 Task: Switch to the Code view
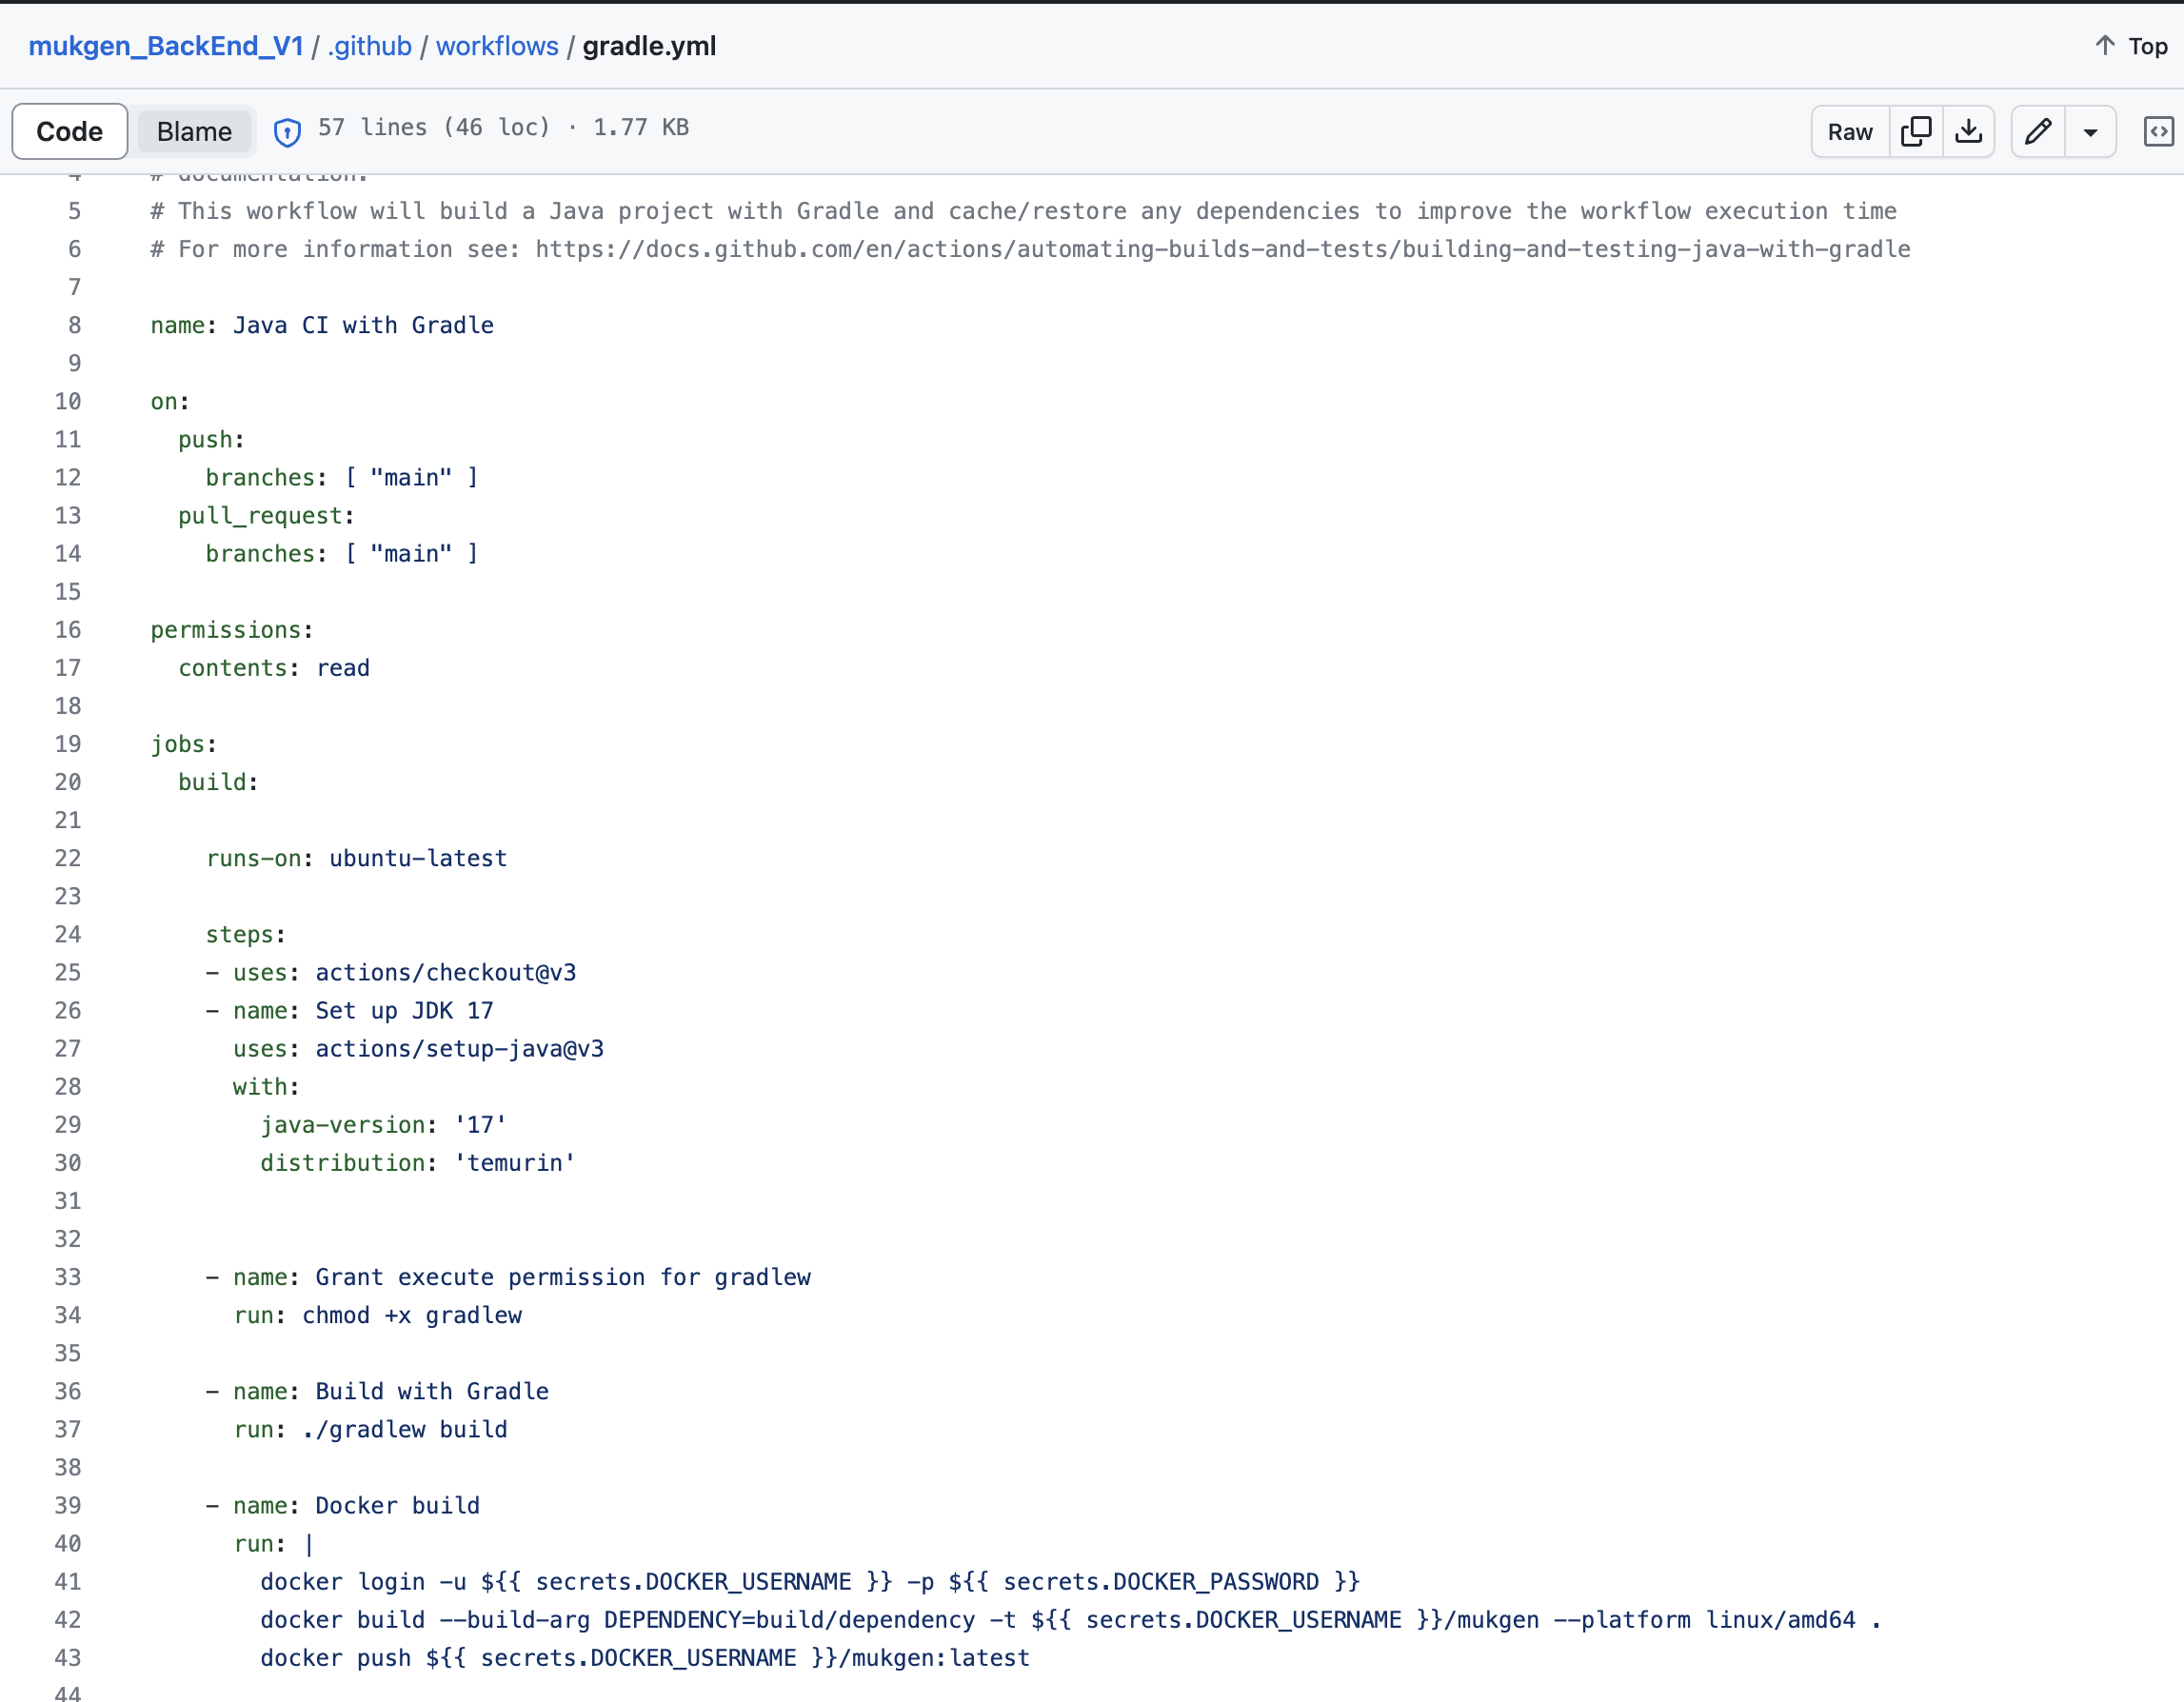pos(69,131)
